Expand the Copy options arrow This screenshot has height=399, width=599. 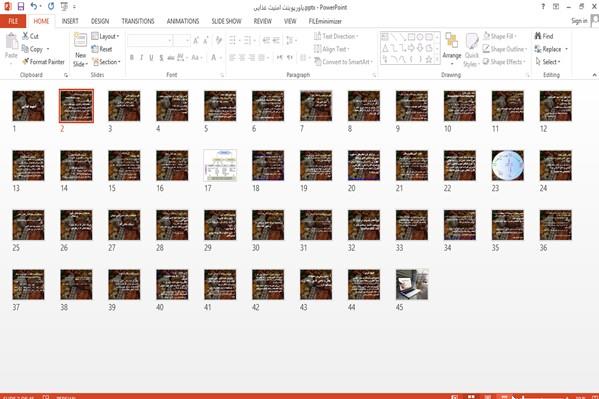48,49
